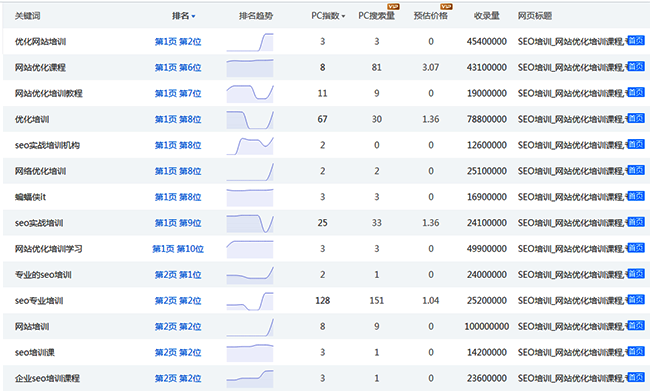Image resolution: width=650 pixels, height=391 pixels.
Task: Click the 首页 badge in the 网站优化培训教程 row
Action: tap(635, 92)
